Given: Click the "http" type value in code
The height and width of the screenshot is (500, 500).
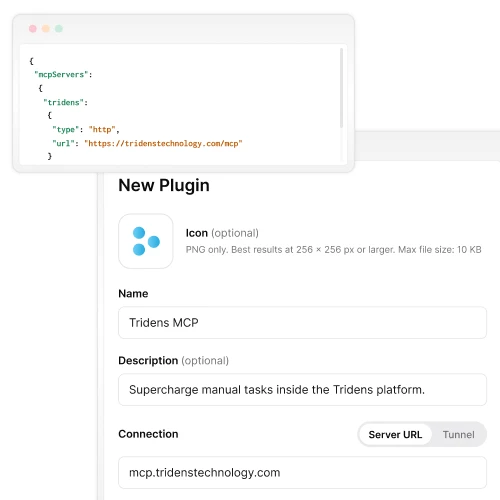Looking at the screenshot, I should click(x=102, y=129).
